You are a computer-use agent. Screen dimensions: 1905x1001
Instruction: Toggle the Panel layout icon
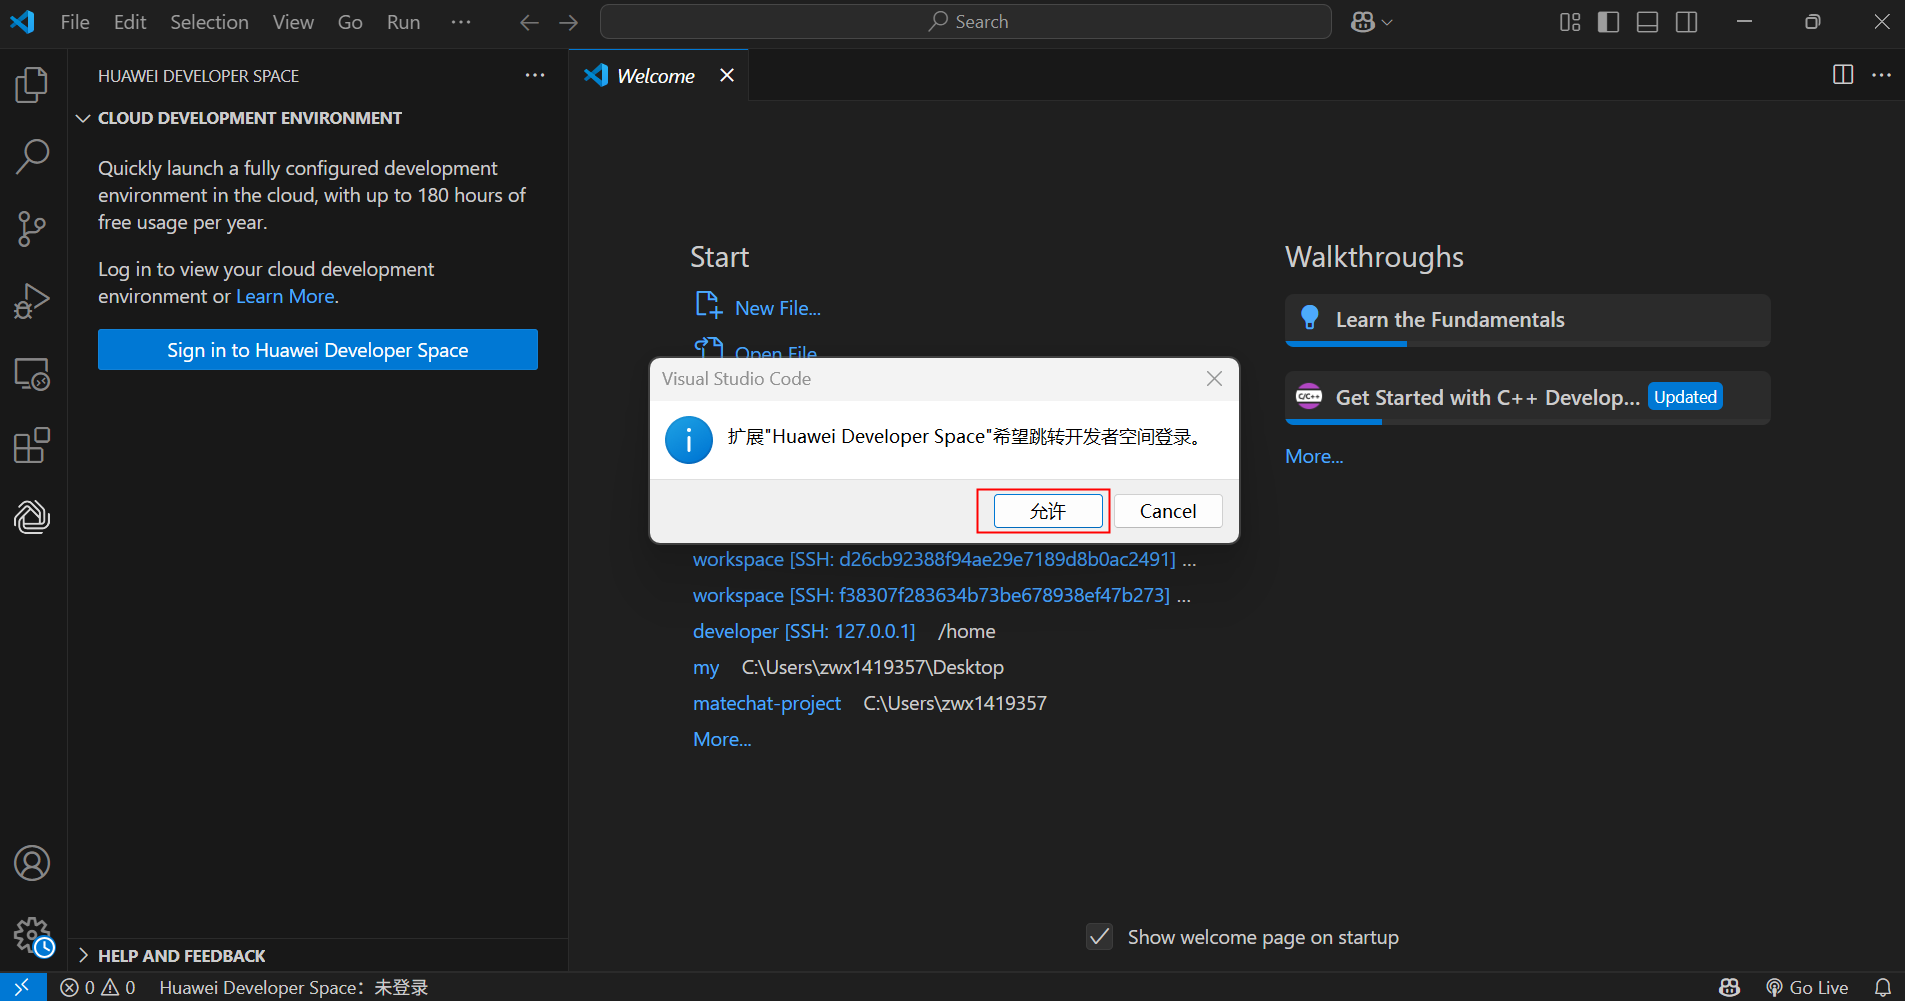pos(1648,22)
